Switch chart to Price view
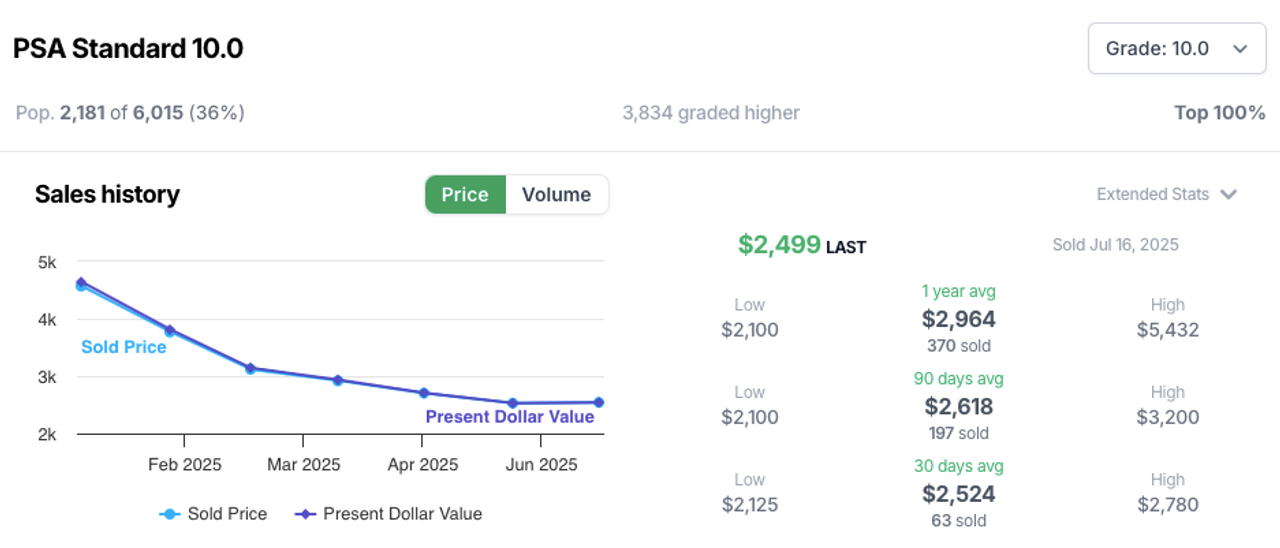Viewport: 1280px width, 548px height. pos(465,194)
